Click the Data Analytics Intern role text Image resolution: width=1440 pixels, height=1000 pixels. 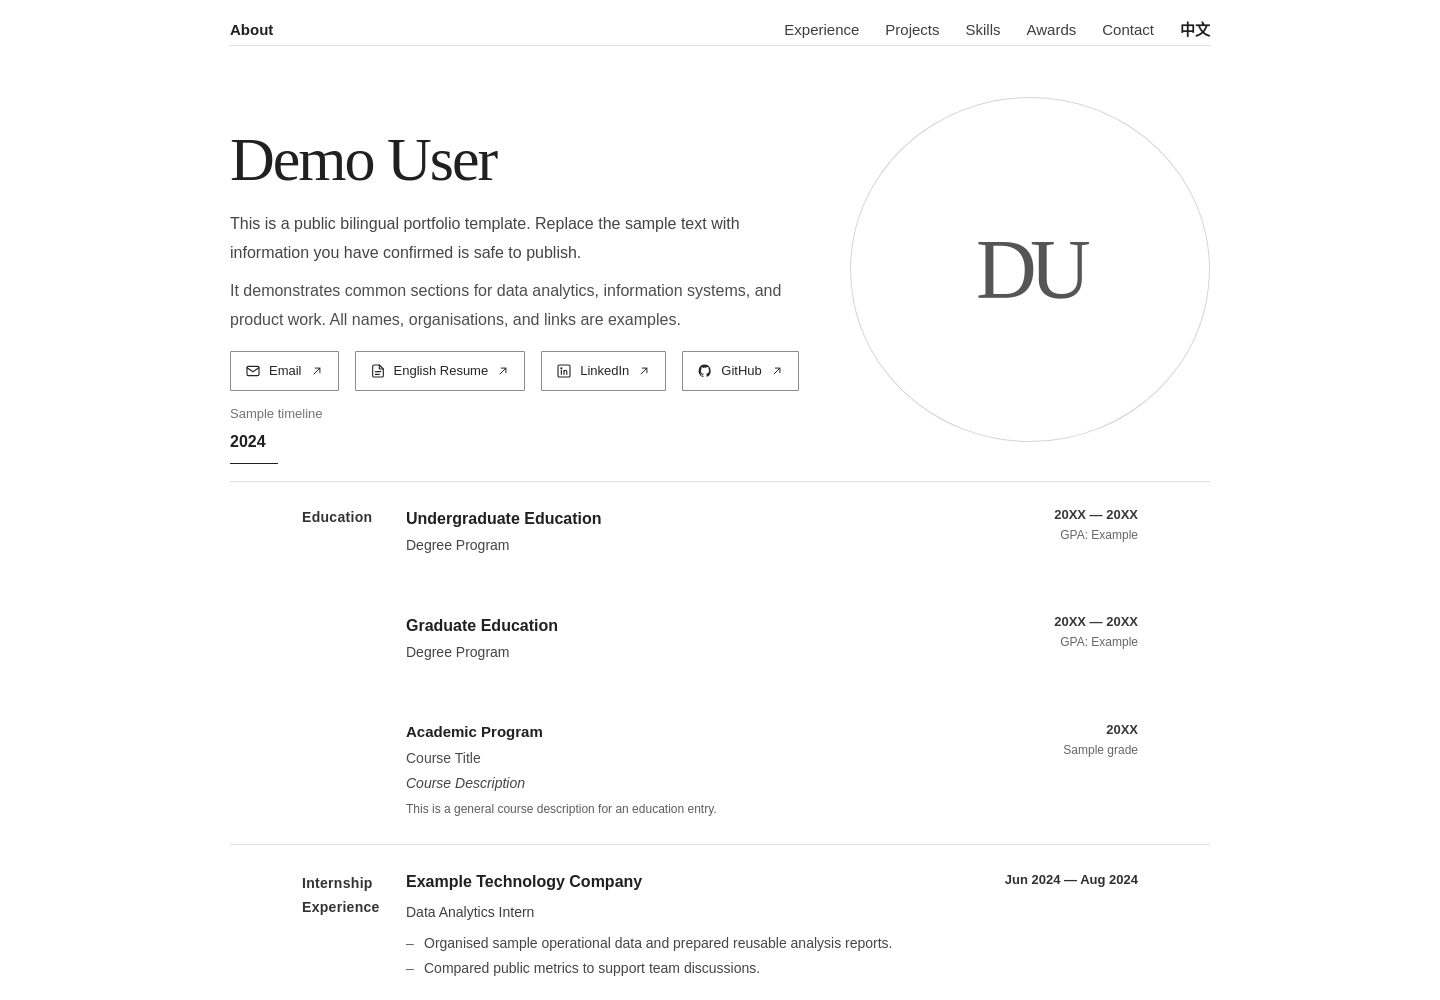[470, 912]
